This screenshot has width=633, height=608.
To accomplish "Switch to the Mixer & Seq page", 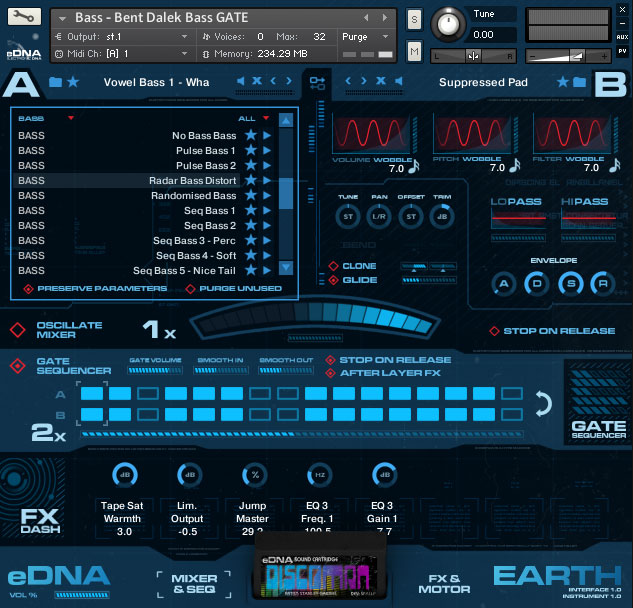I will coord(193,583).
